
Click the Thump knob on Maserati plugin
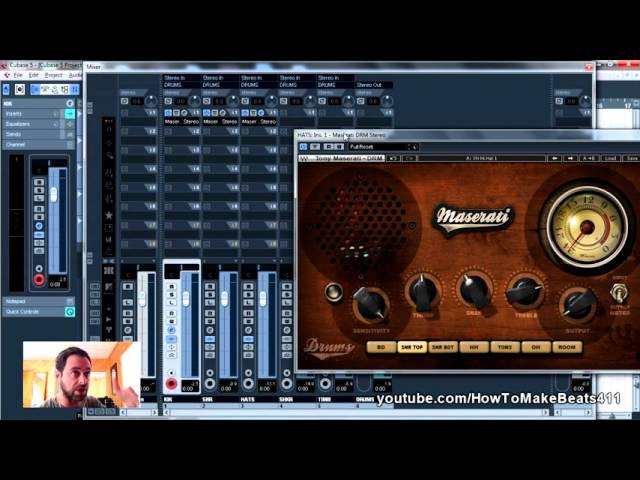coord(423,291)
